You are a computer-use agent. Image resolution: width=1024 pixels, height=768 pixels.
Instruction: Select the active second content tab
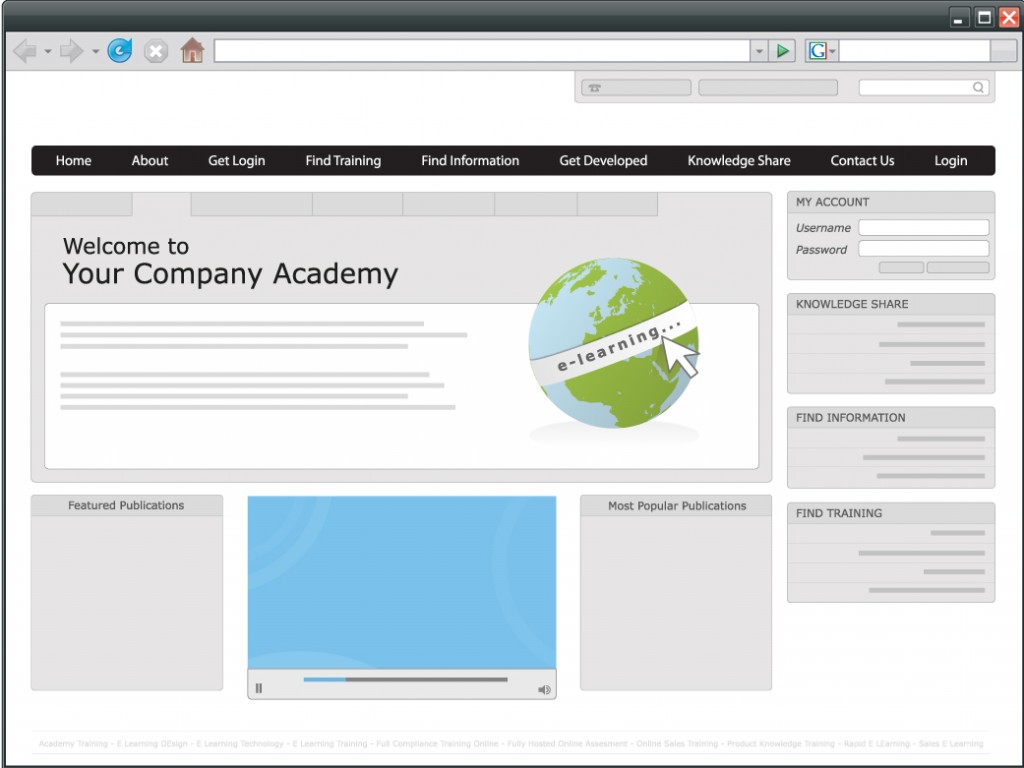point(161,204)
